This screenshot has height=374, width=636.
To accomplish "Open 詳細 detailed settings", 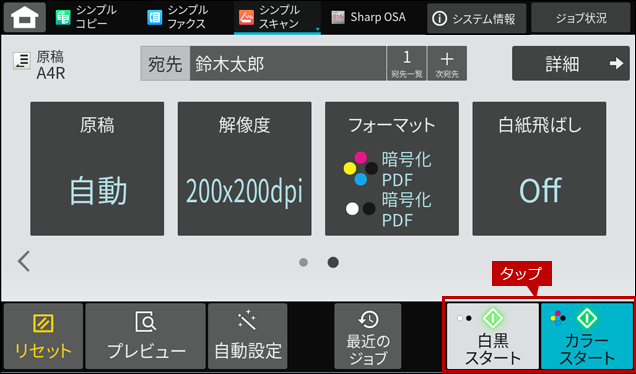I will [571, 63].
